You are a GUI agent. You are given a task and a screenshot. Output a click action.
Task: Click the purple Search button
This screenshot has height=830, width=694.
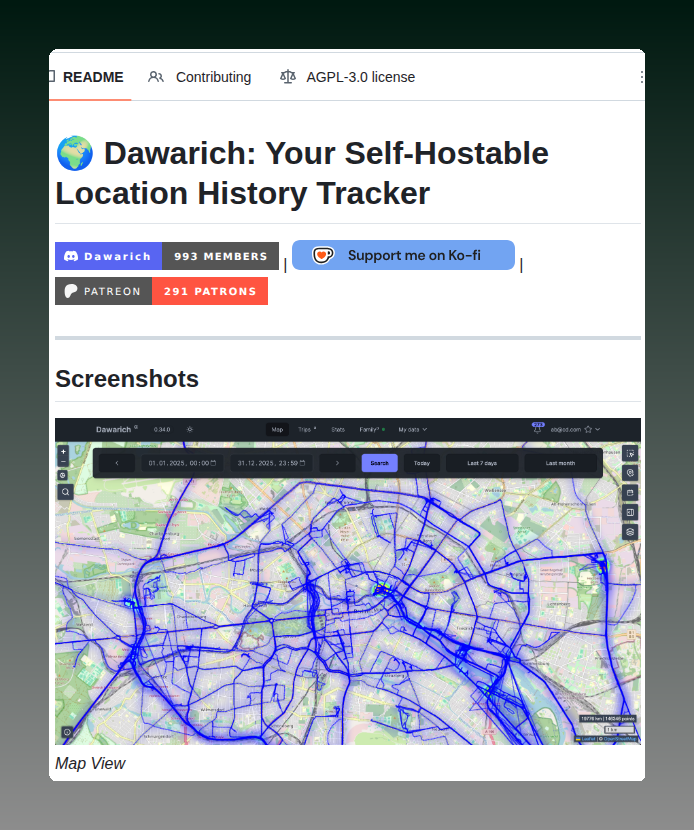click(x=380, y=463)
